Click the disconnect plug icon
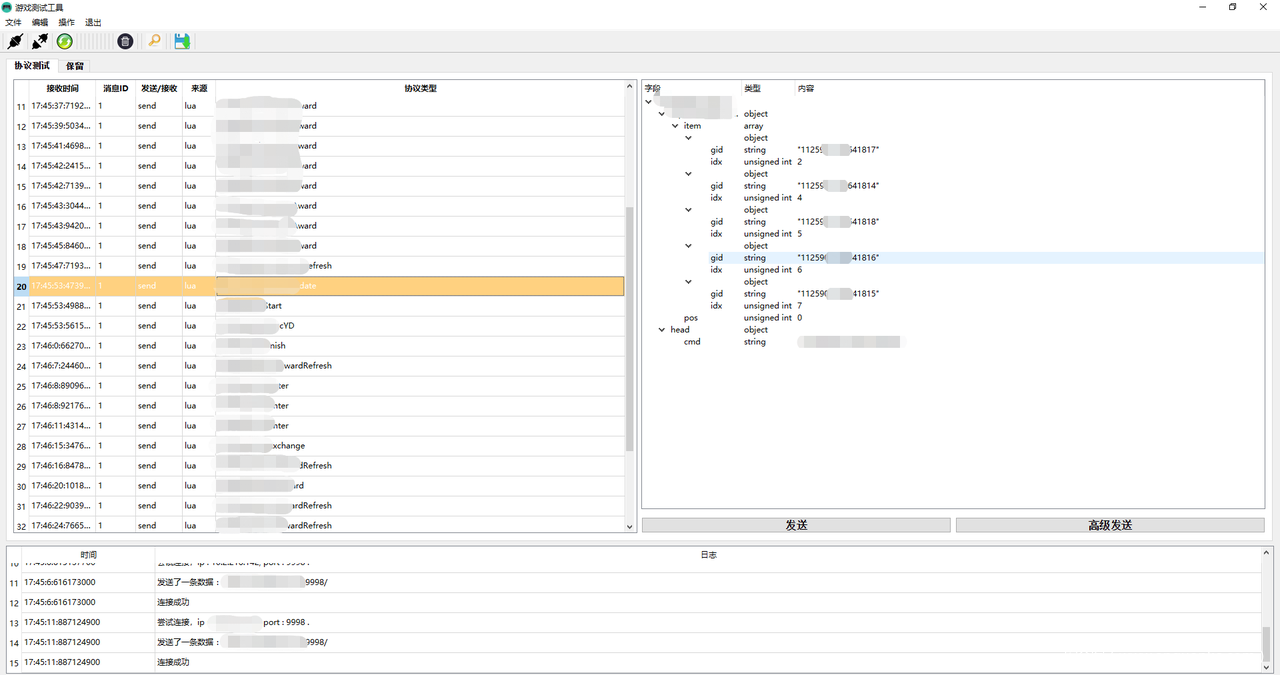The image size is (1280, 675). pyautogui.click(x=40, y=41)
